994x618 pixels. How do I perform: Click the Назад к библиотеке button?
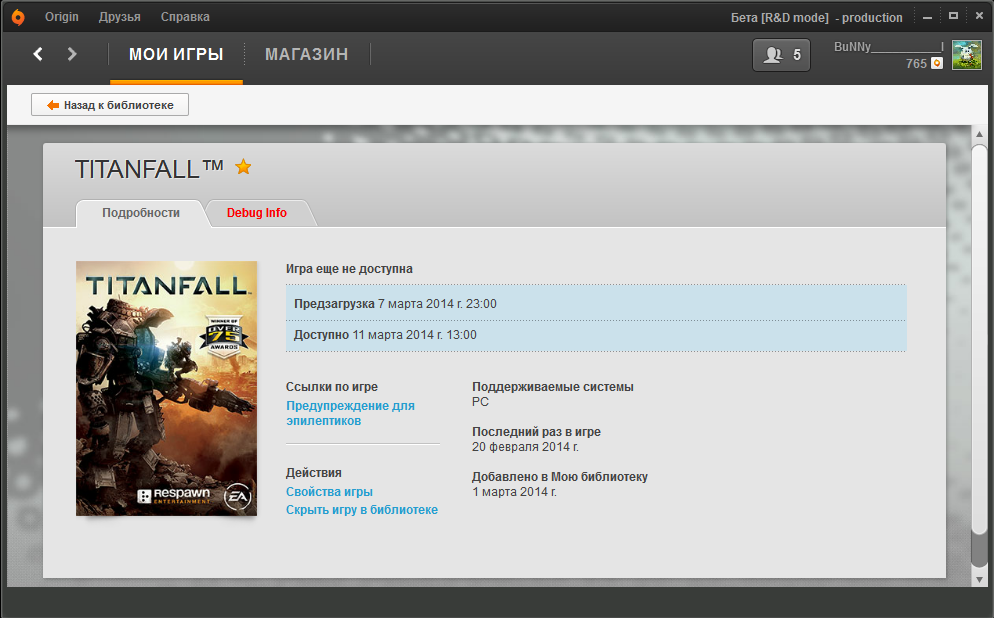point(110,105)
